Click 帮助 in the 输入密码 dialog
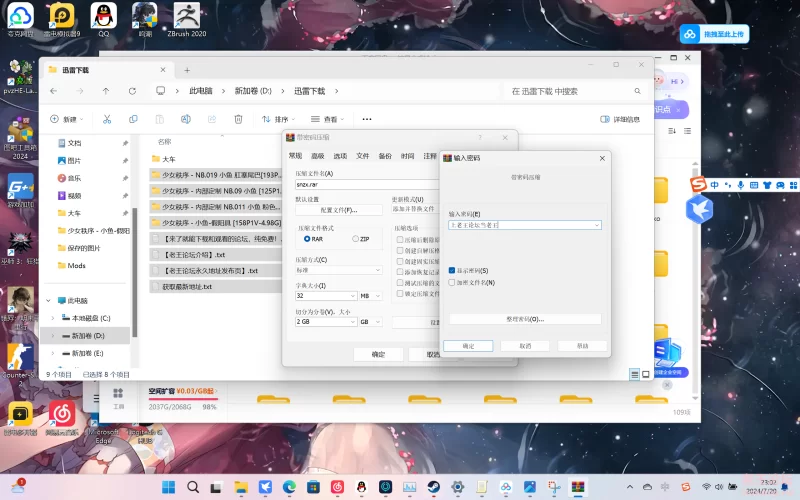 click(x=582, y=346)
